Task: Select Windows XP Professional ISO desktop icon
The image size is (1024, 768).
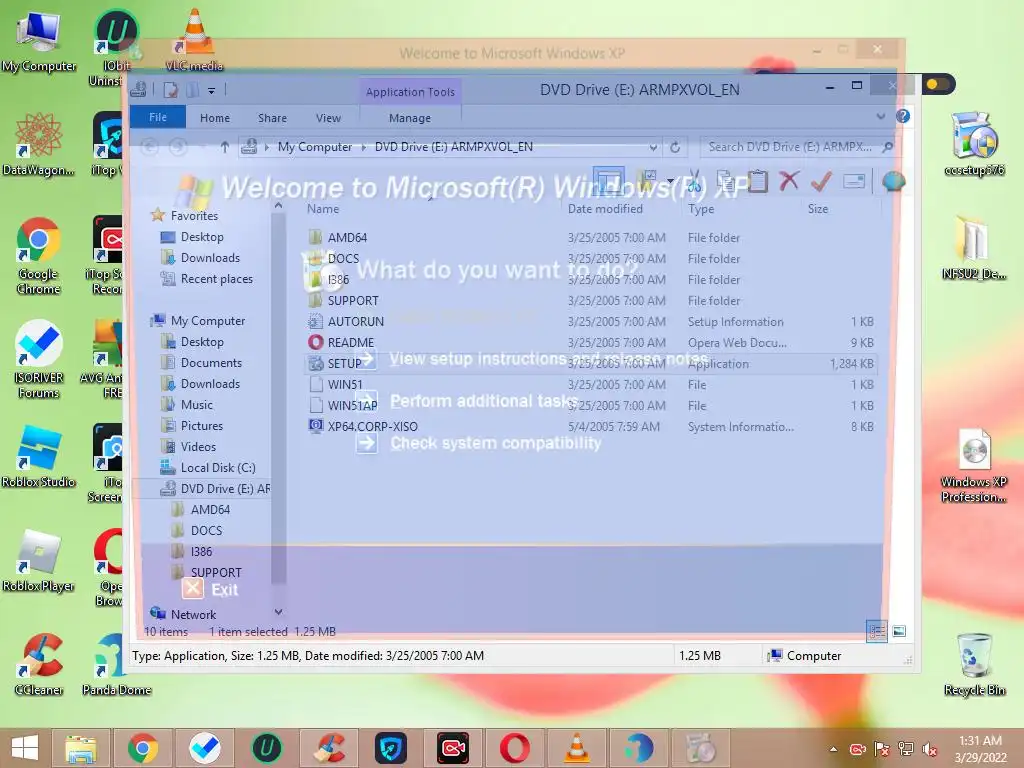Action: click(974, 465)
